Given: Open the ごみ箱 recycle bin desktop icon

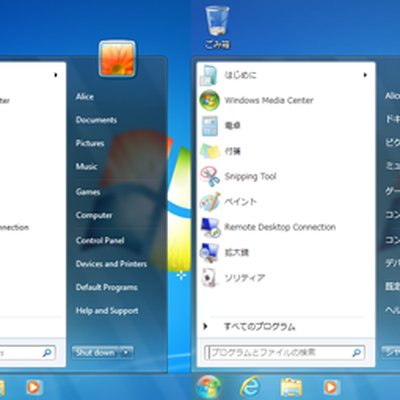Looking at the screenshot, I should click(217, 27).
